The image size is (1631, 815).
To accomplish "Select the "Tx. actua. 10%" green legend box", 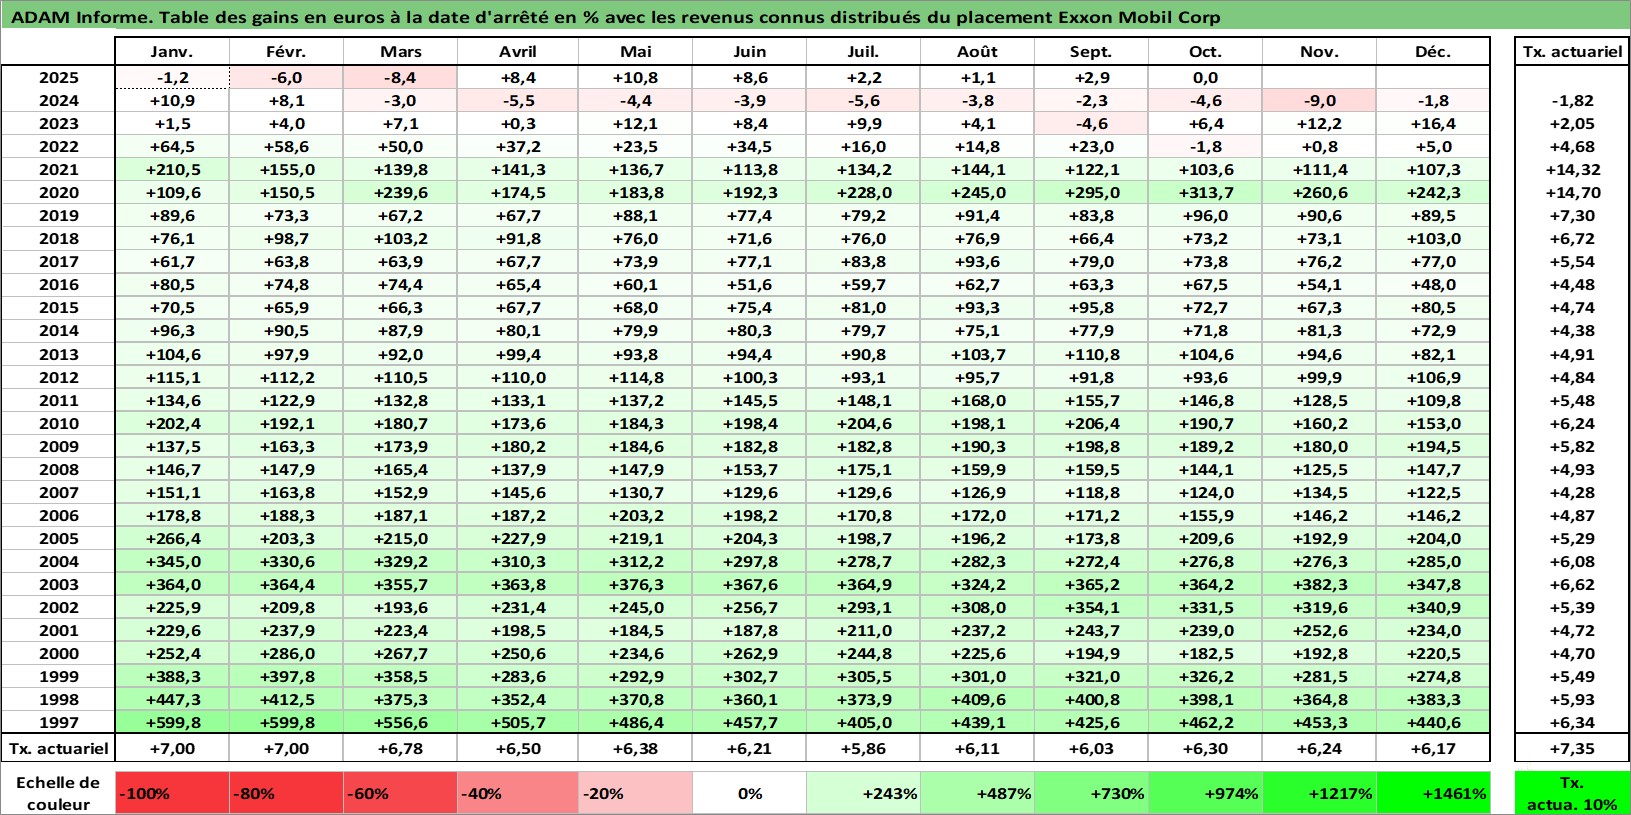I will point(1572,793).
